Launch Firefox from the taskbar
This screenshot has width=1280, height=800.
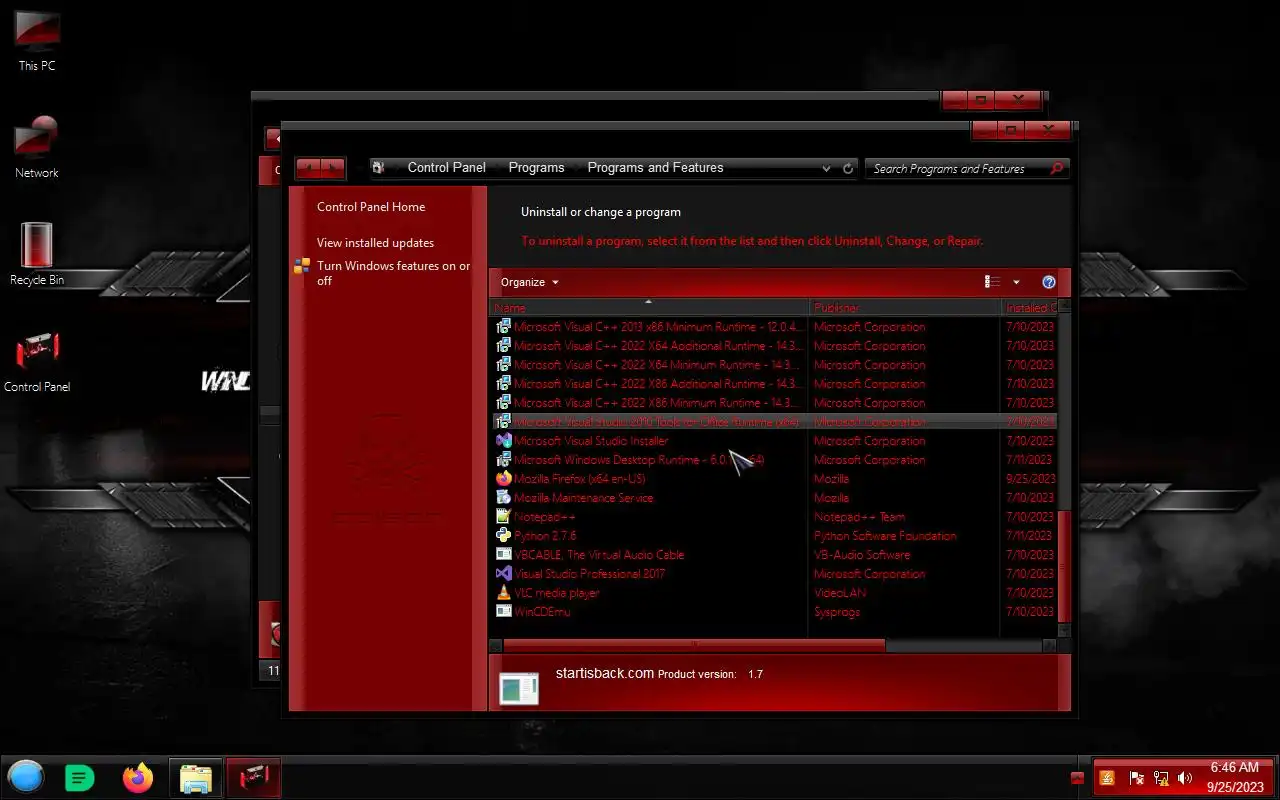[138, 777]
